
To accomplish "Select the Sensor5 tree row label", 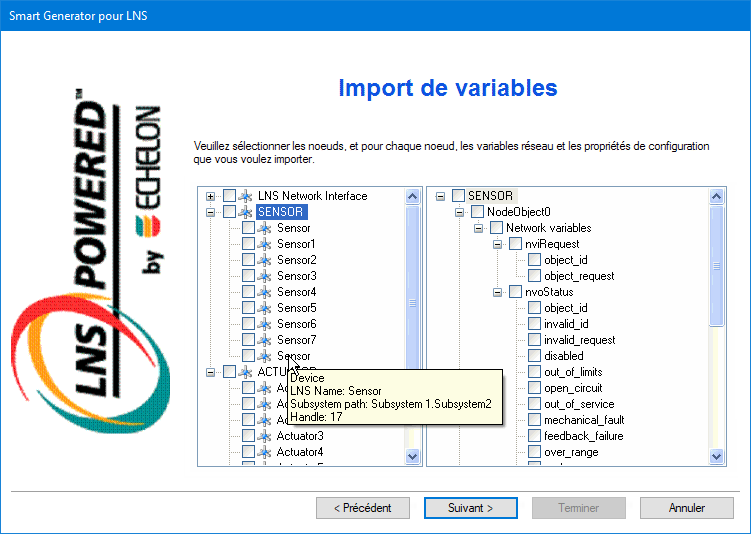I will (x=296, y=308).
